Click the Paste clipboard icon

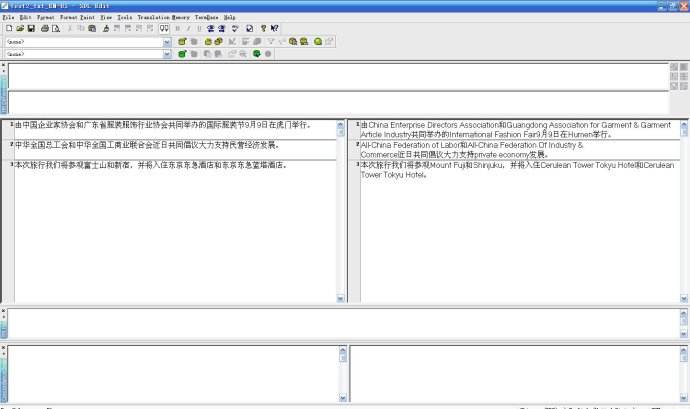pos(92,29)
